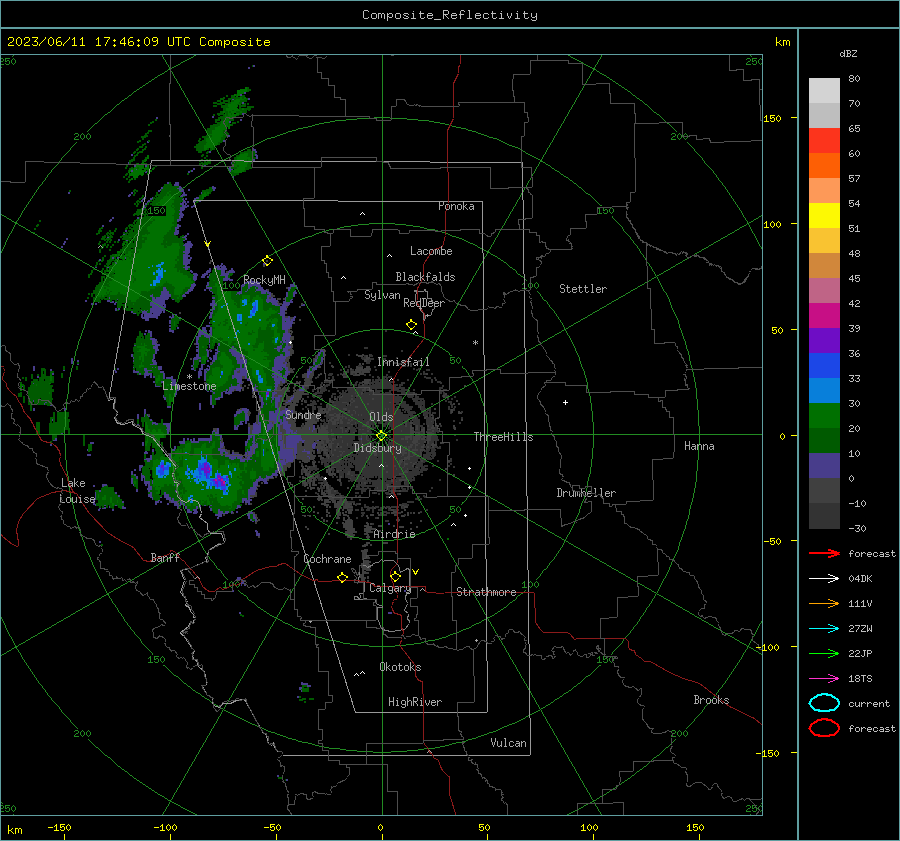Image resolution: width=900 pixels, height=841 pixels.
Task: Click yellow diamond marker near Cochrane
Action: click(342, 578)
